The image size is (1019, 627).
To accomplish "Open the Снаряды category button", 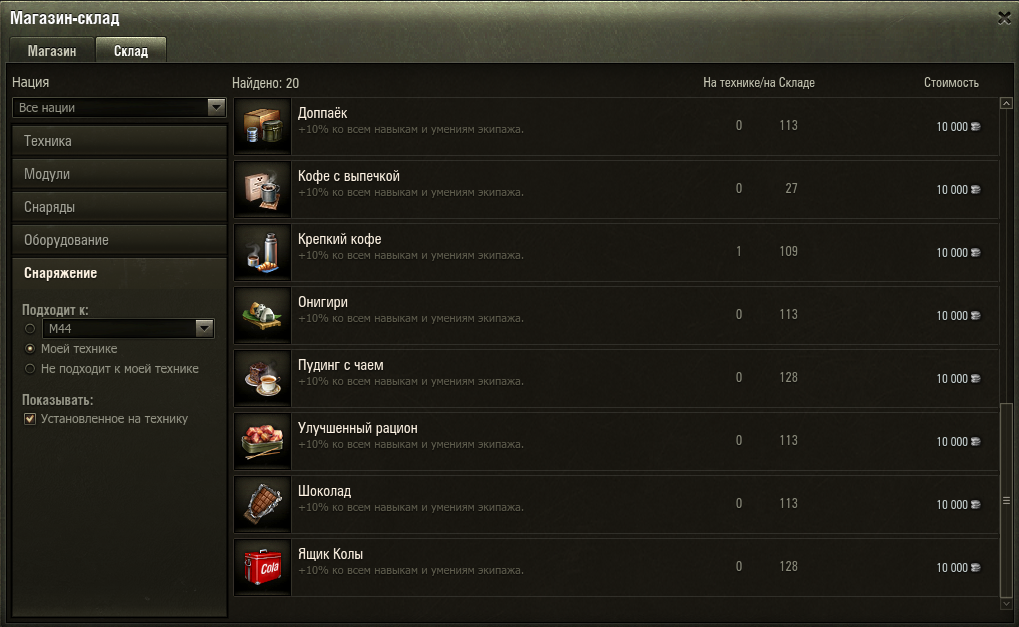I will [x=120, y=207].
